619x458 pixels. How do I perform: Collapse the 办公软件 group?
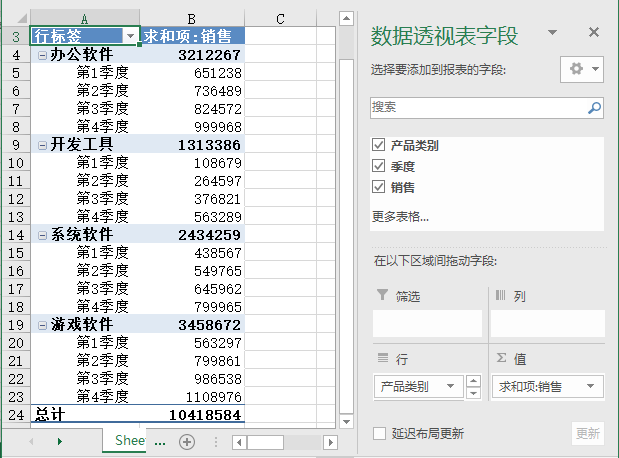[42, 55]
